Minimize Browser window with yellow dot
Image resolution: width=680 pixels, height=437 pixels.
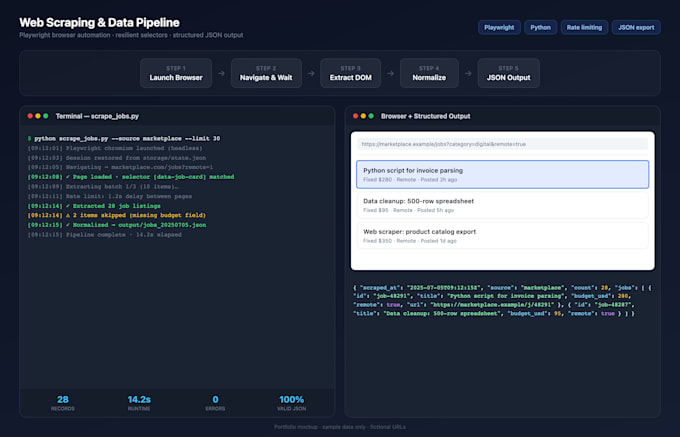pos(363,116)
